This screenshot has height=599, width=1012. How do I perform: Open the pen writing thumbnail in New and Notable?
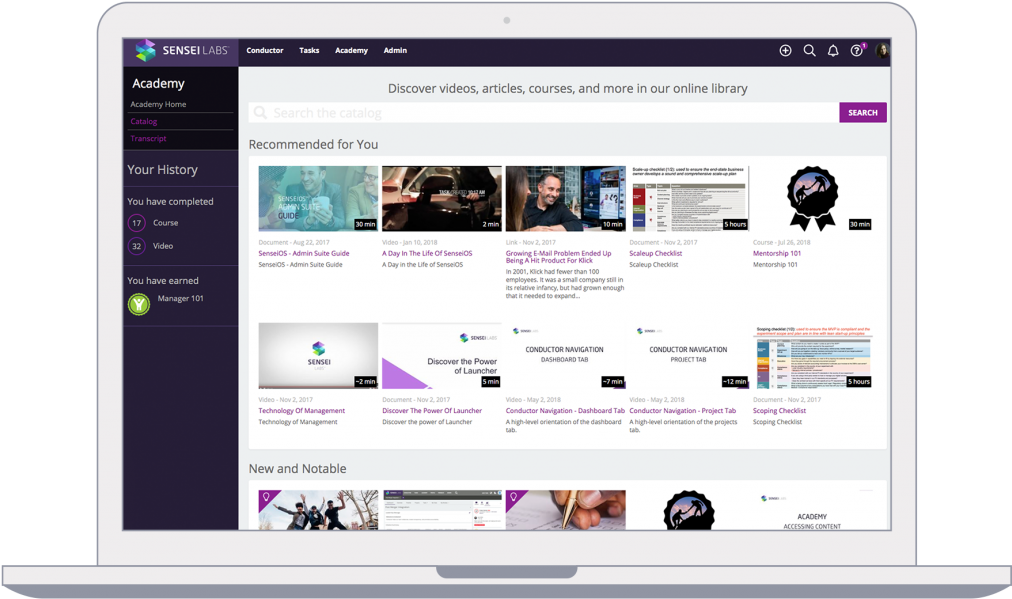[565, 510]
